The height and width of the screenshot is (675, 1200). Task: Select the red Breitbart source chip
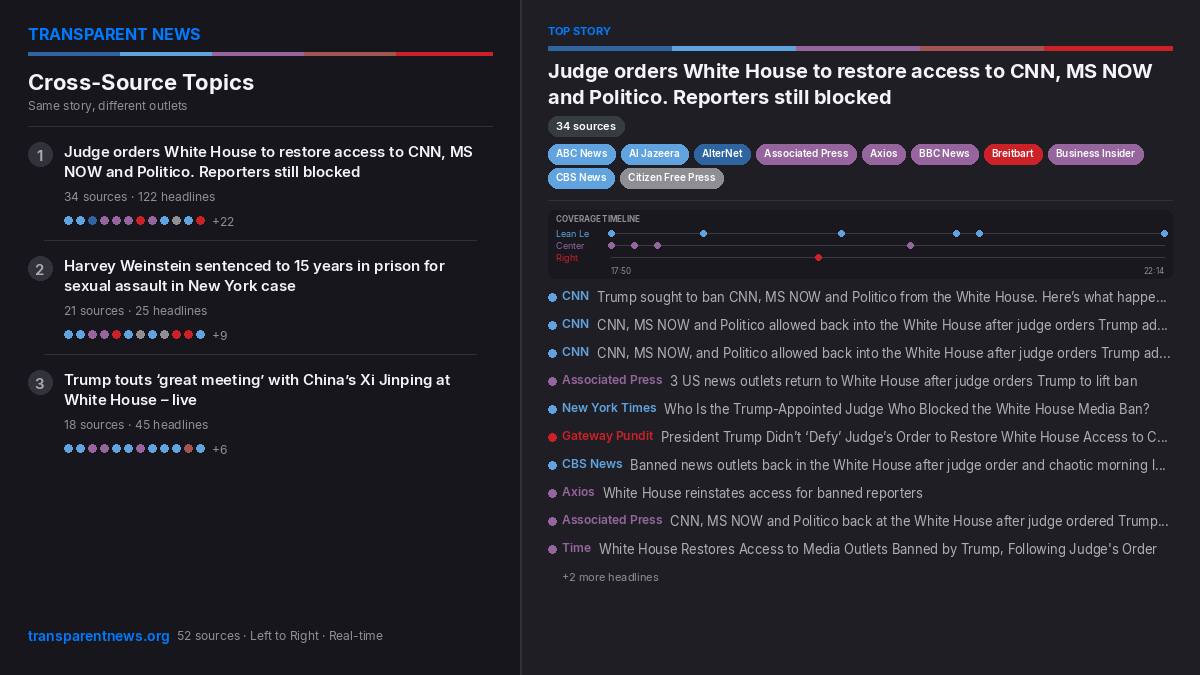click(1013, 154)
